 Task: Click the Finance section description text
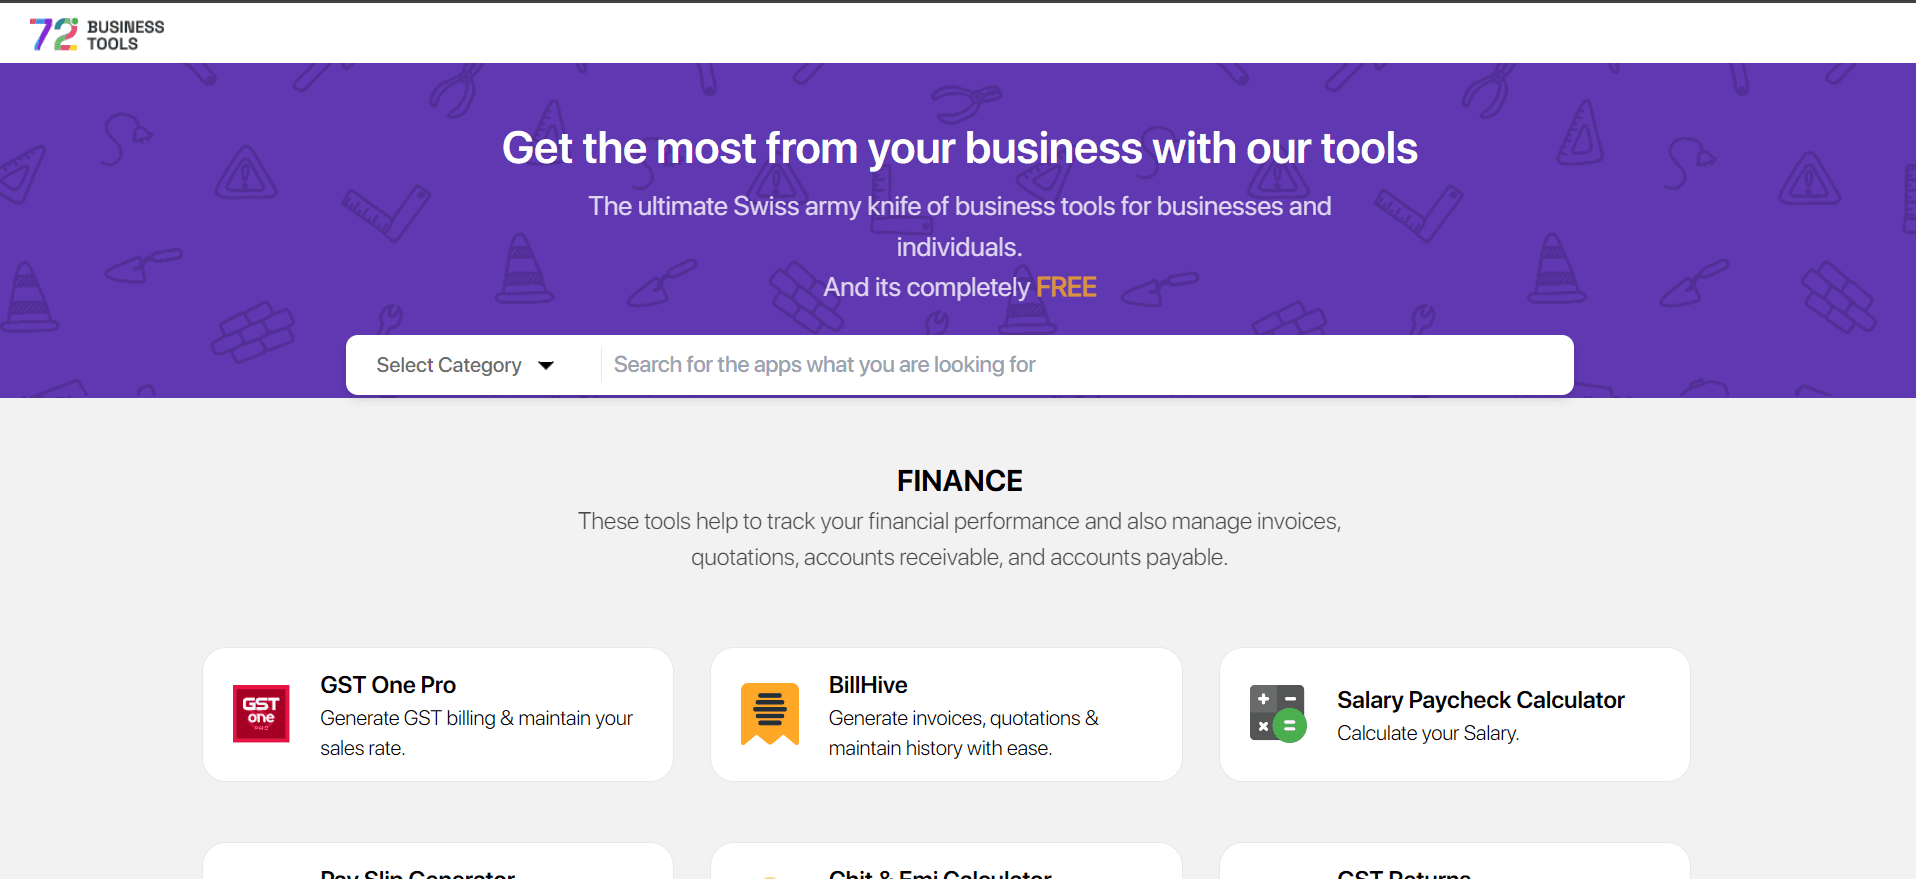(x=959, y=539)
